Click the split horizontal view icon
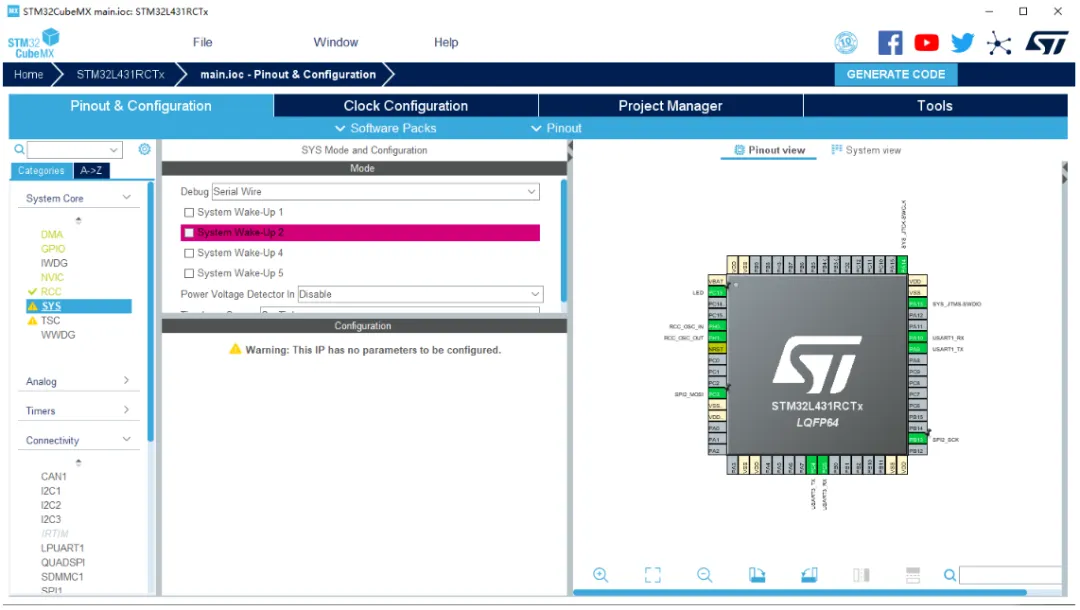 pos(913,575)
